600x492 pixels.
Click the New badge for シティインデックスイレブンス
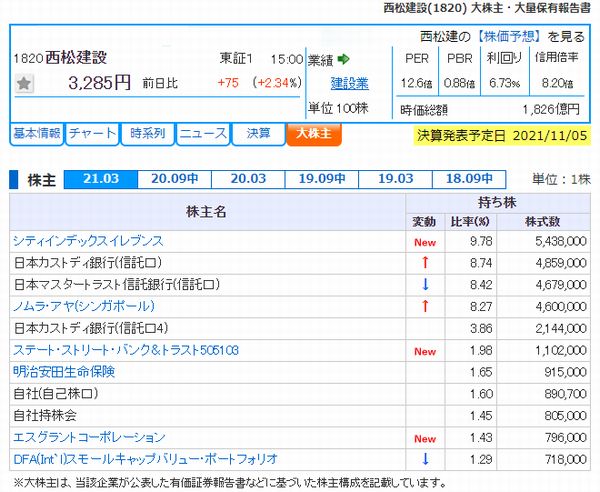coord(425,243)
